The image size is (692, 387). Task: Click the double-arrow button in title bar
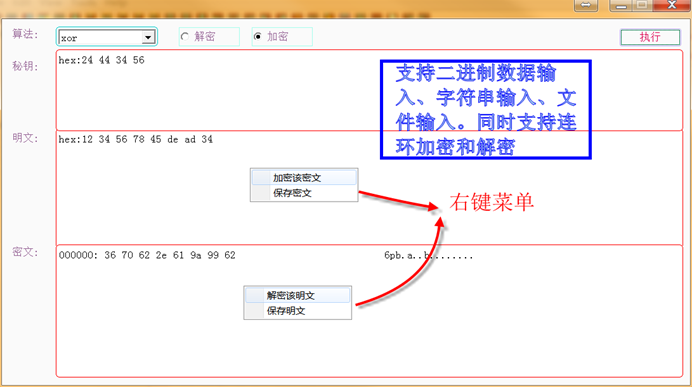(x=586, y=5)
